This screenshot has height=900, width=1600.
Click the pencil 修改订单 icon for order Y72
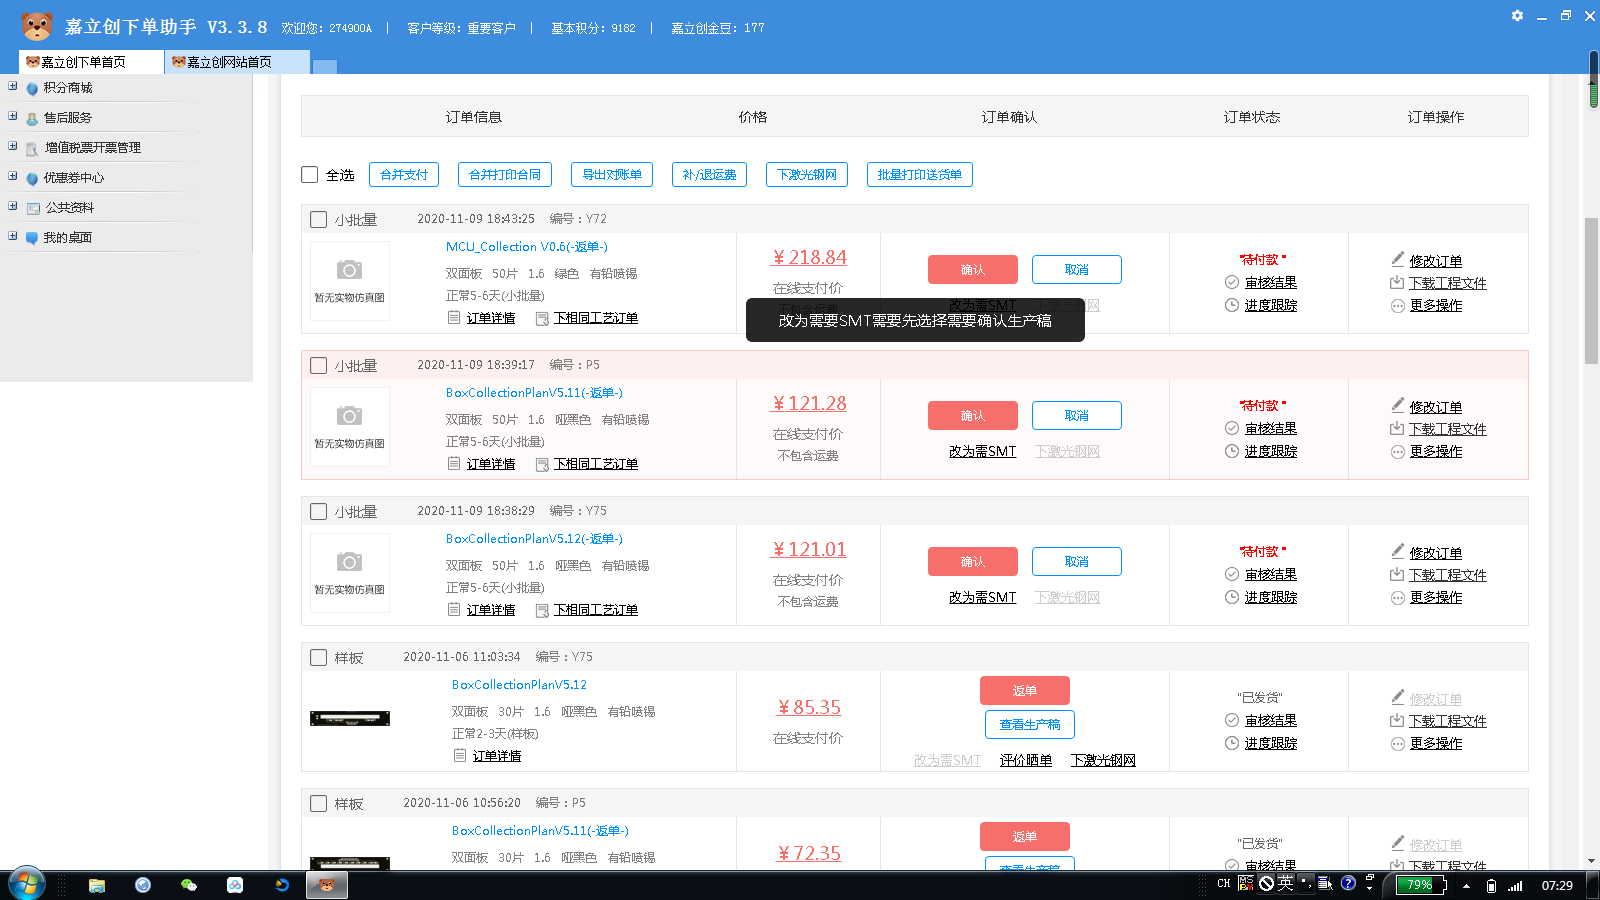(x=1397, y=259)
